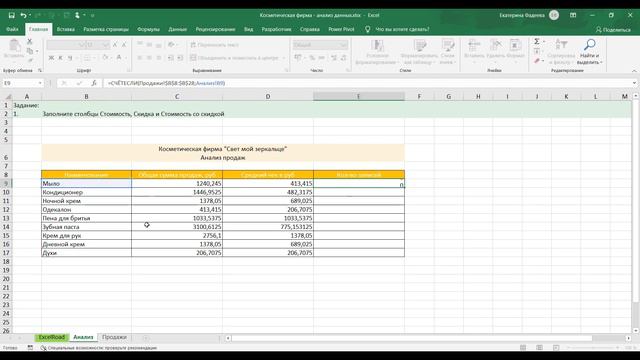640x360 pixels.
Task: Confirm formula with the checkmark icon
Action: [79, 83]
